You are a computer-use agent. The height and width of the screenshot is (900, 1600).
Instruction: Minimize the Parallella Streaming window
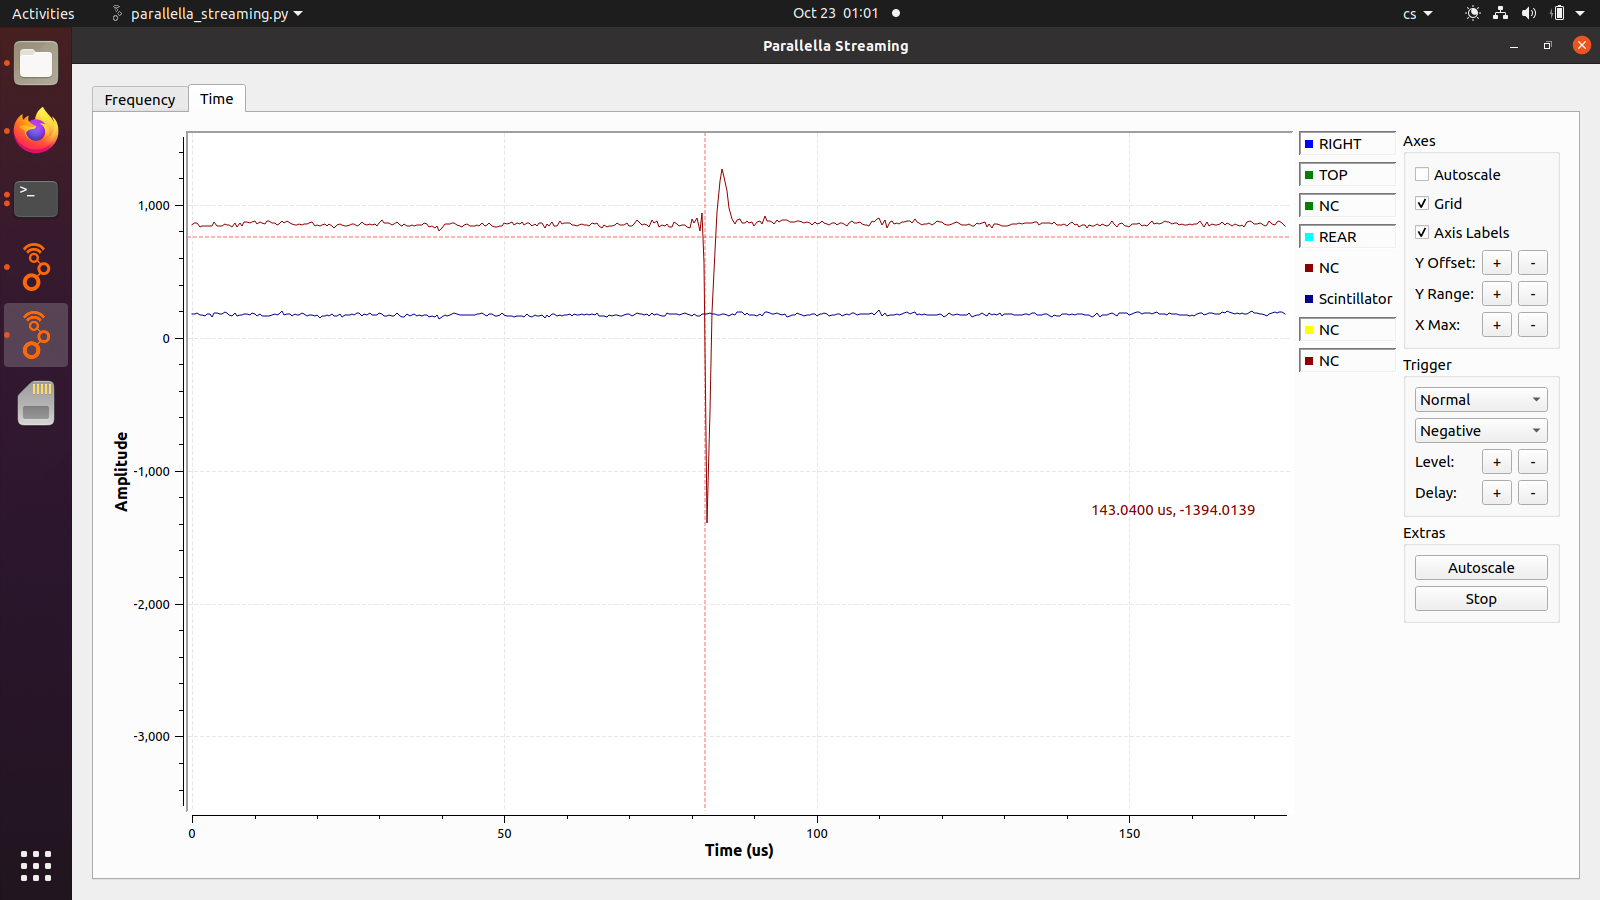[1514, 46]
